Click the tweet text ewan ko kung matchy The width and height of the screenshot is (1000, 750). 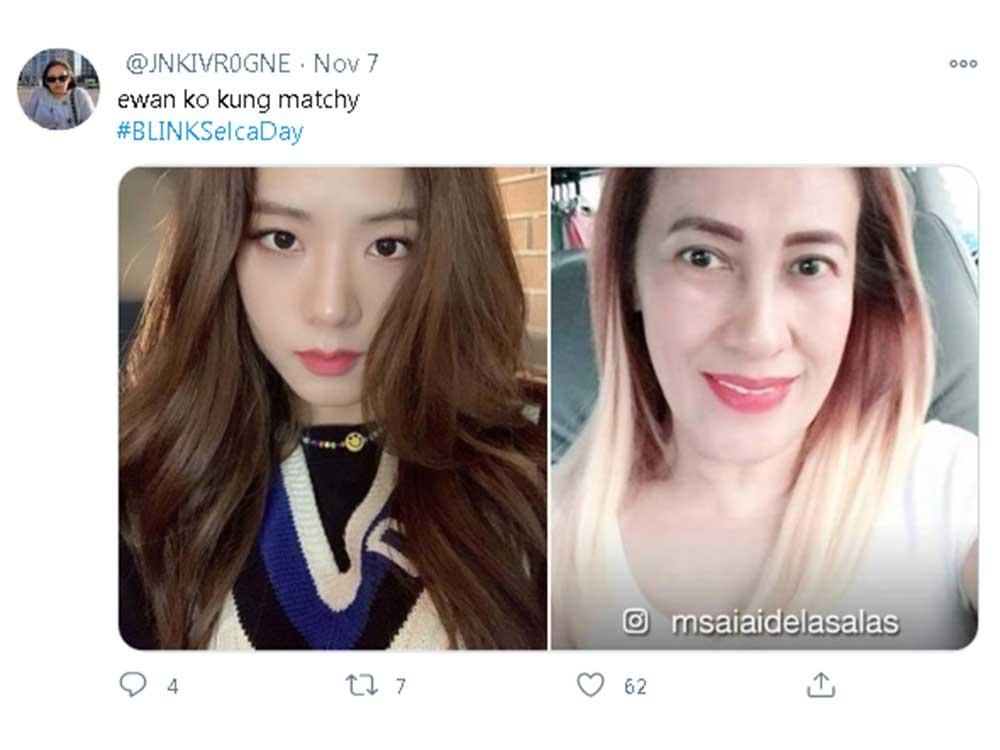coord(239,99)
